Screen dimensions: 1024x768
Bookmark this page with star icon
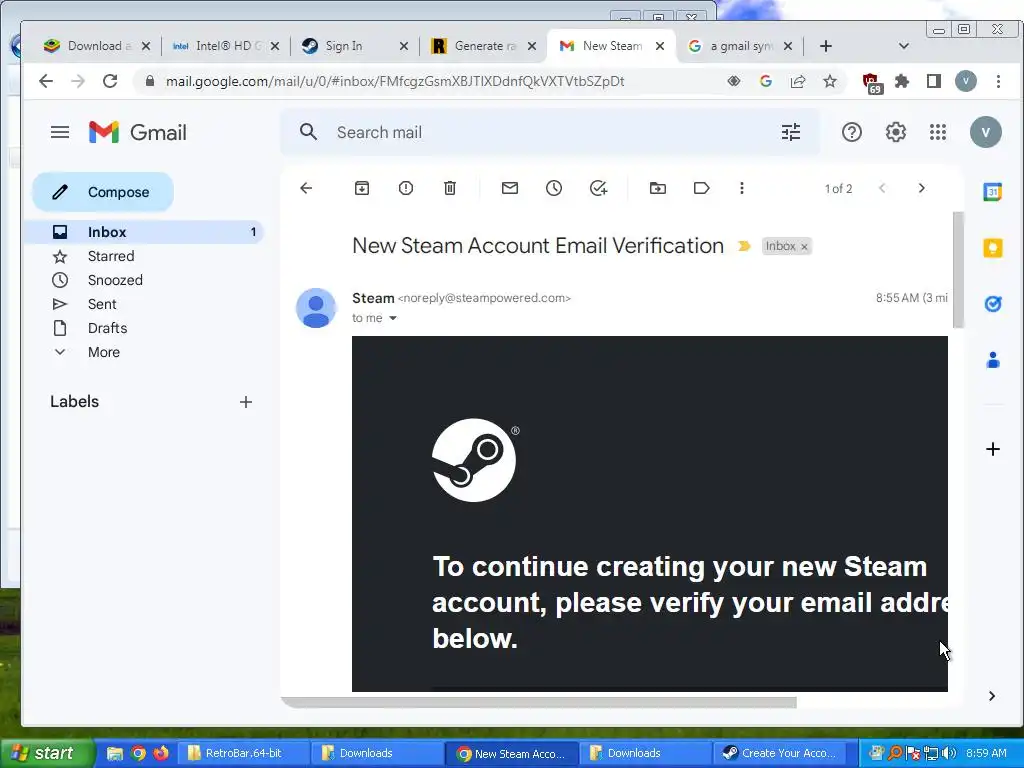click(x=830, y=82)
